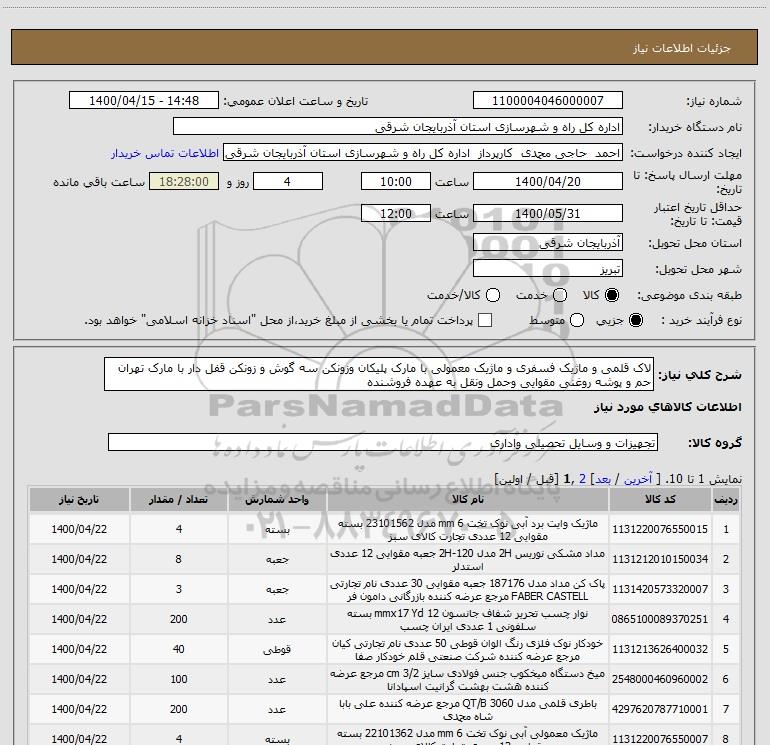Viewport: 770px width, 745px height.
Task: Click item code 1131213626400032
Action: tap(660, 649)
